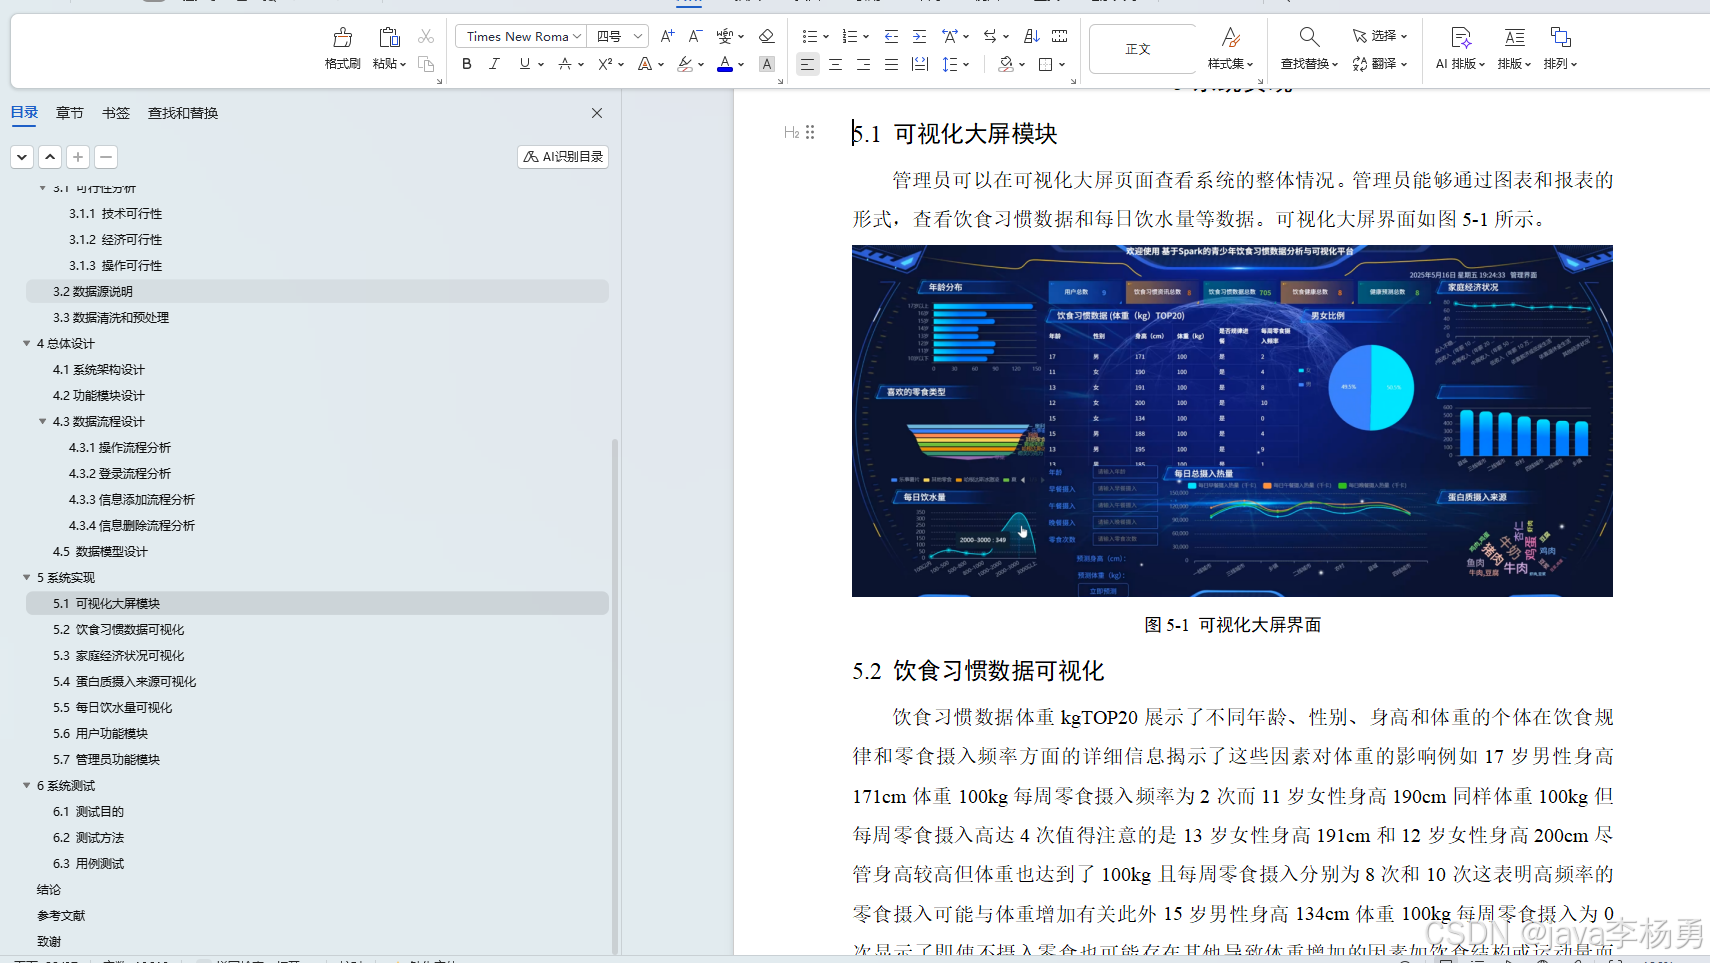Go to 6.3 用例测试 in outline
The width and height of the screenshot is (1710, 963).
point(89,863)
